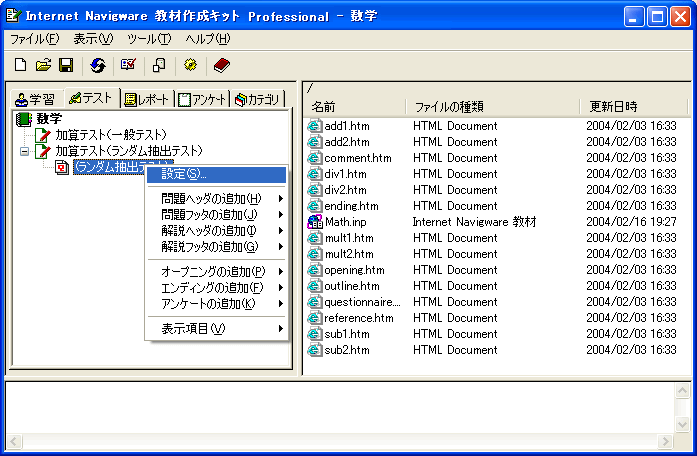Click the red book help icon
This screenshot has height=456, width=697.
pos(221,65)
